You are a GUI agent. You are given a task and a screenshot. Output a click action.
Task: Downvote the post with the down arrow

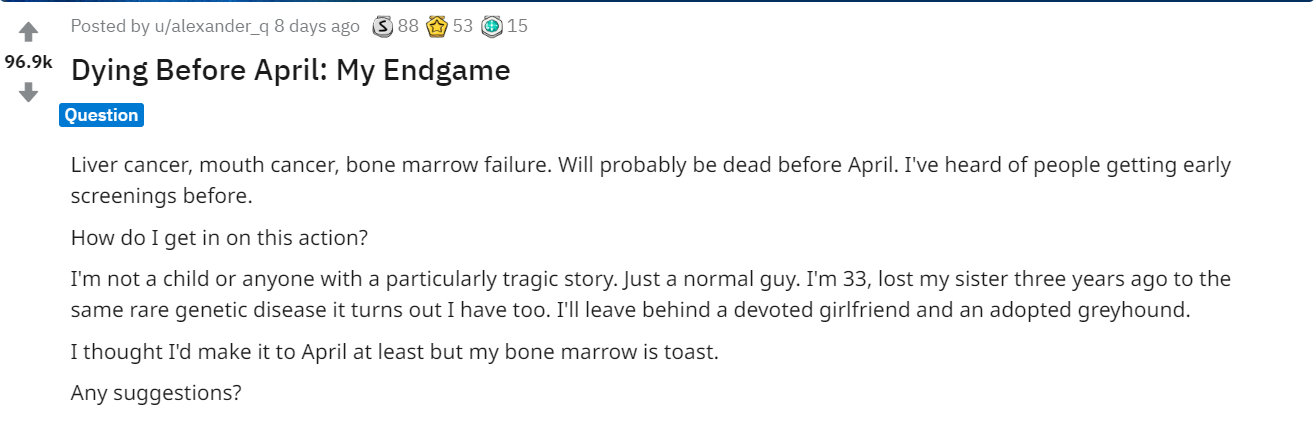click(28, 93)
